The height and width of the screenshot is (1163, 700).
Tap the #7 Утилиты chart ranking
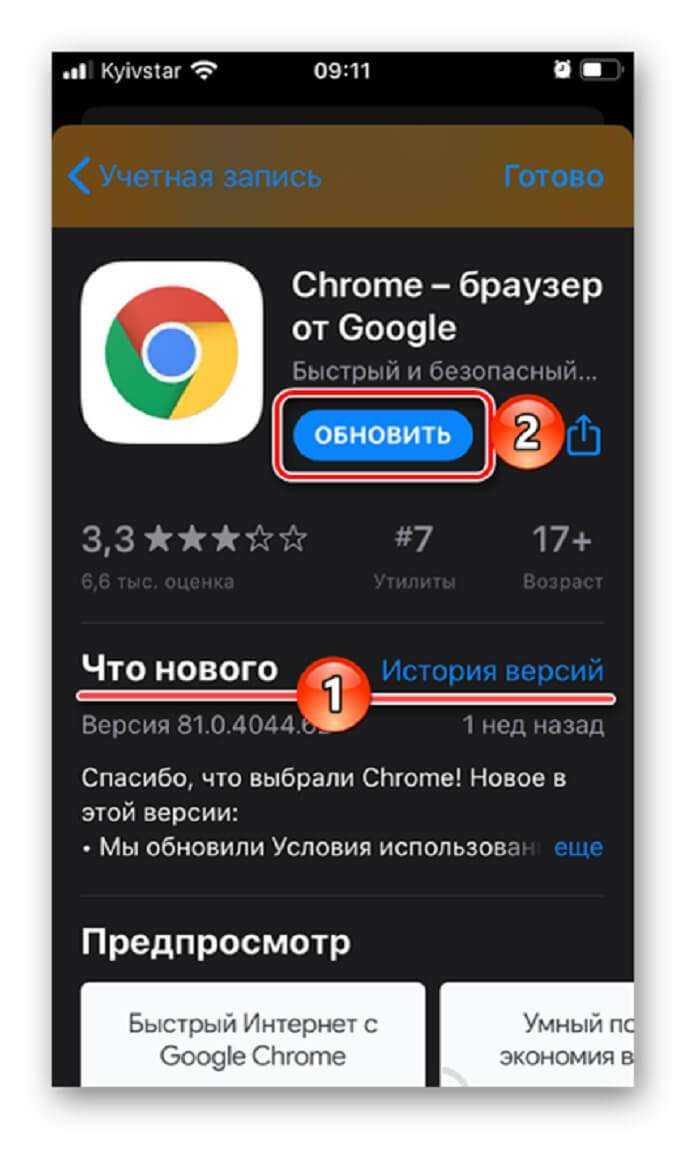coord(414,556)
